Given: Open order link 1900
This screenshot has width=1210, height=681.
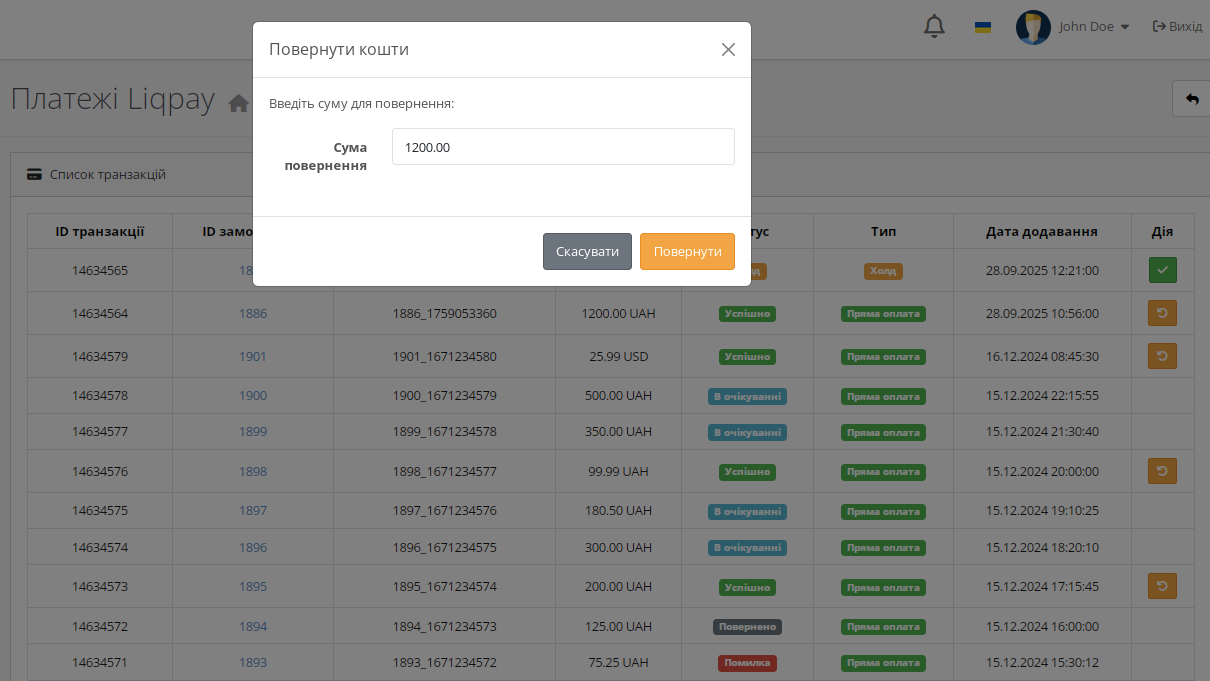Looking at the screenshot, I should 253,395.
